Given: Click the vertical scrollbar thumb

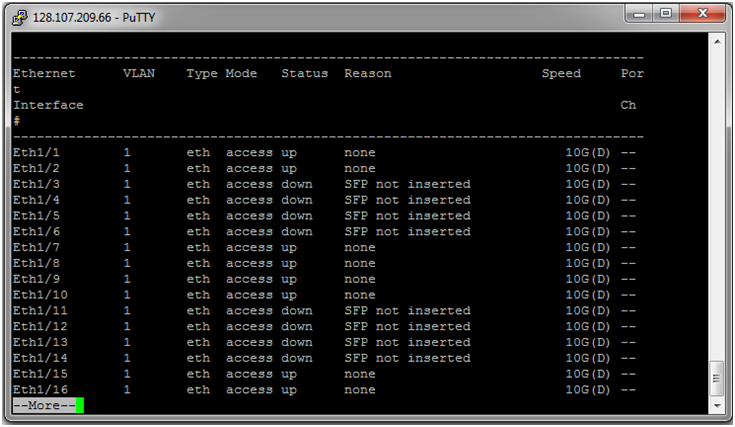Looking at the screenshot, I should coord(717,378).
